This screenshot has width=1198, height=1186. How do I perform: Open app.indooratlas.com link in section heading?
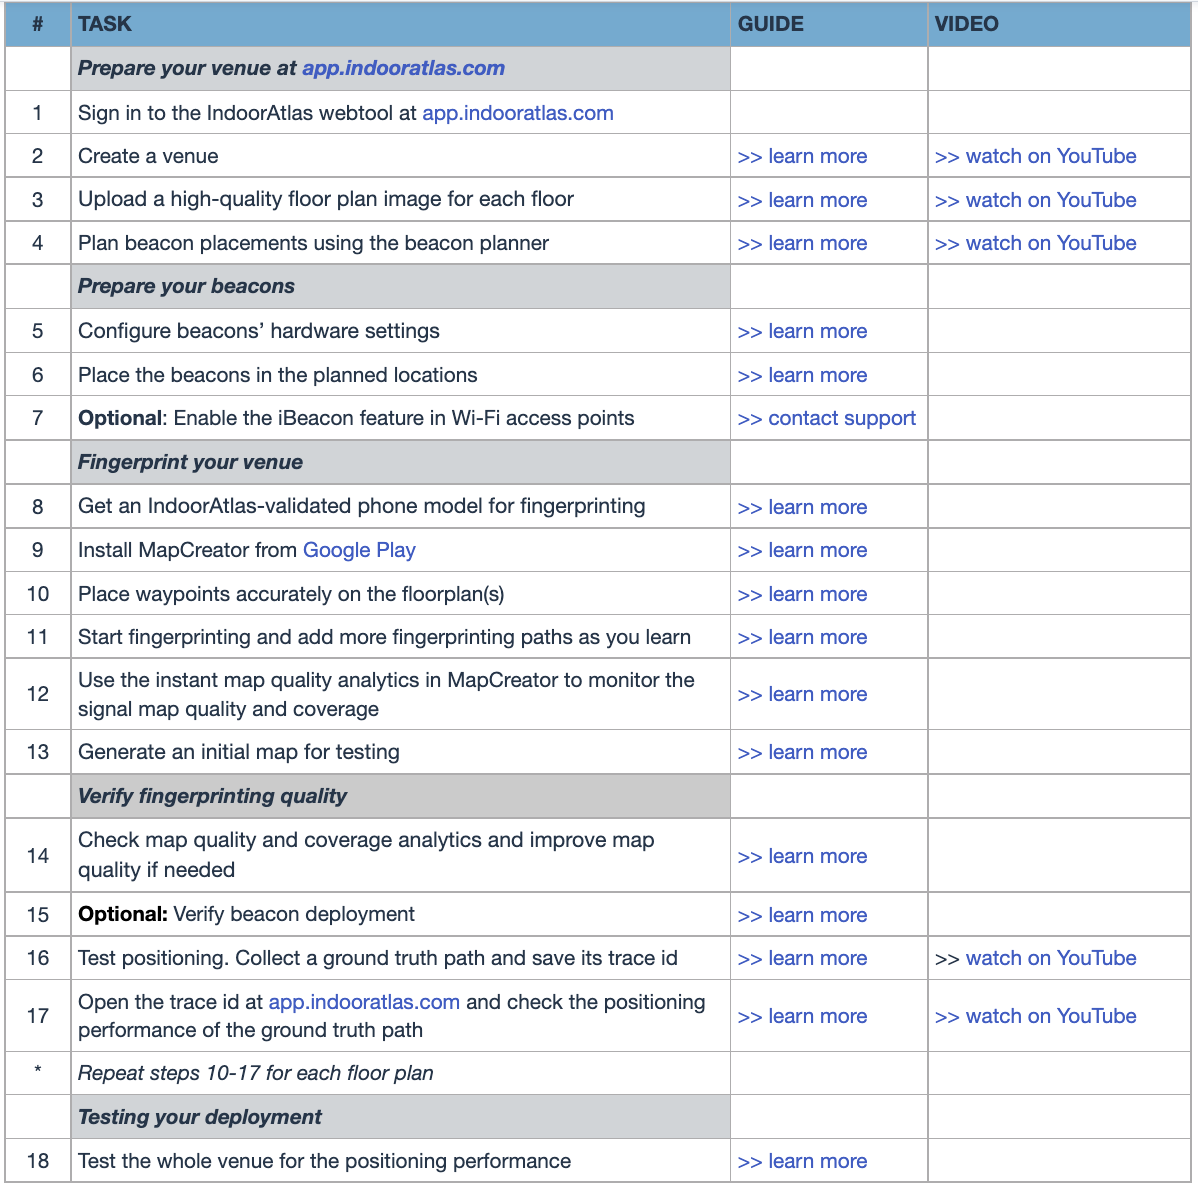pos(403,68)
